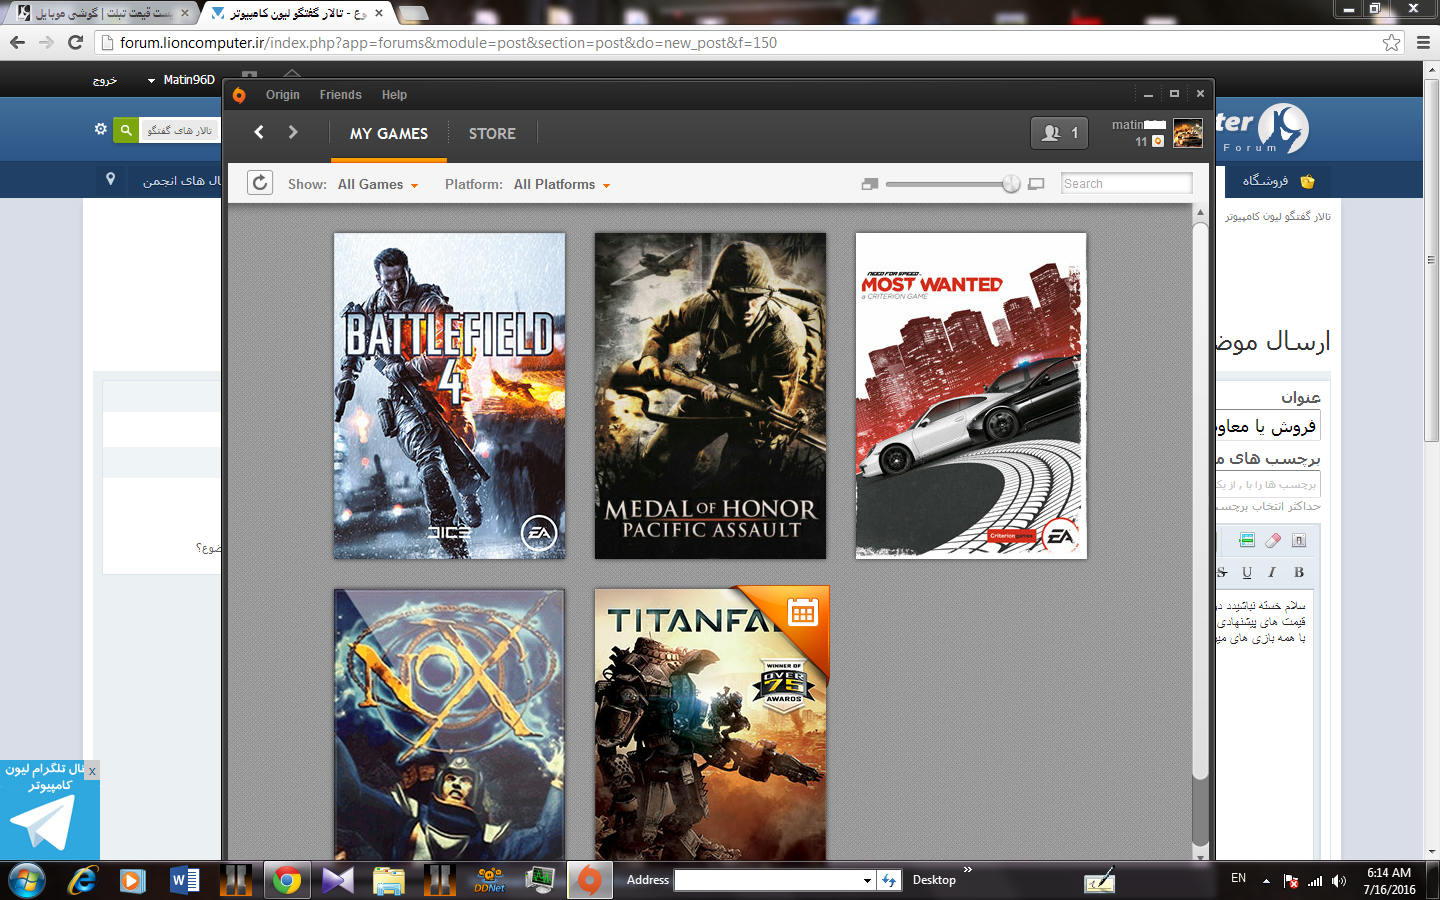Go back using Origin's left arrow
The width and height of the screenshot is (1440, 900).
point(259,132)
